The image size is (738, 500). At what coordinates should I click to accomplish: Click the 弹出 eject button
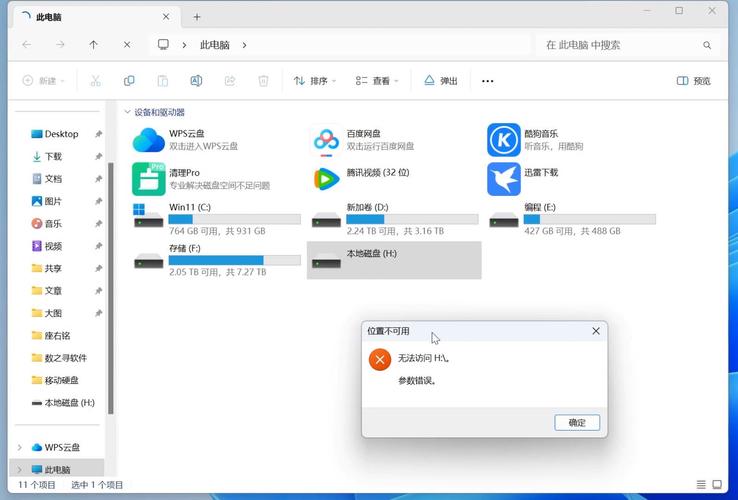pyautogui.click(x=441, y=81)
